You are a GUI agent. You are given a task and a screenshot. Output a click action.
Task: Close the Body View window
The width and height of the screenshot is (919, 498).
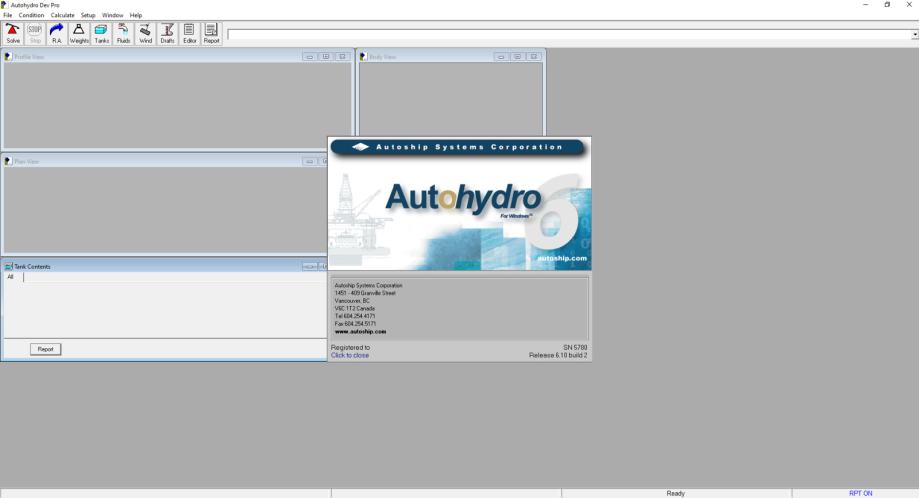[534, 57]
